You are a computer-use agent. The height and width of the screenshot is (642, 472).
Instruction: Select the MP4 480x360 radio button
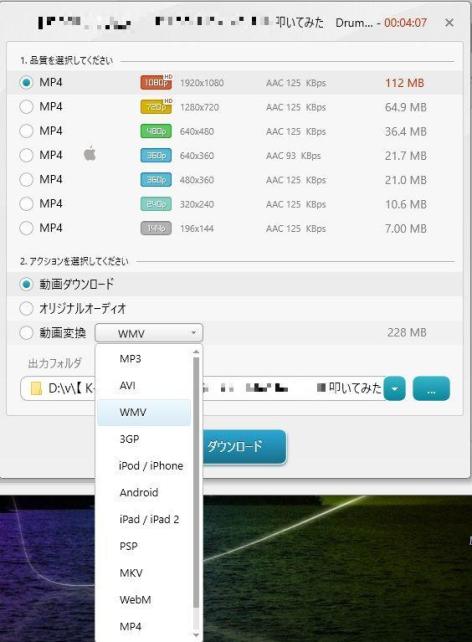pos(26,179)
